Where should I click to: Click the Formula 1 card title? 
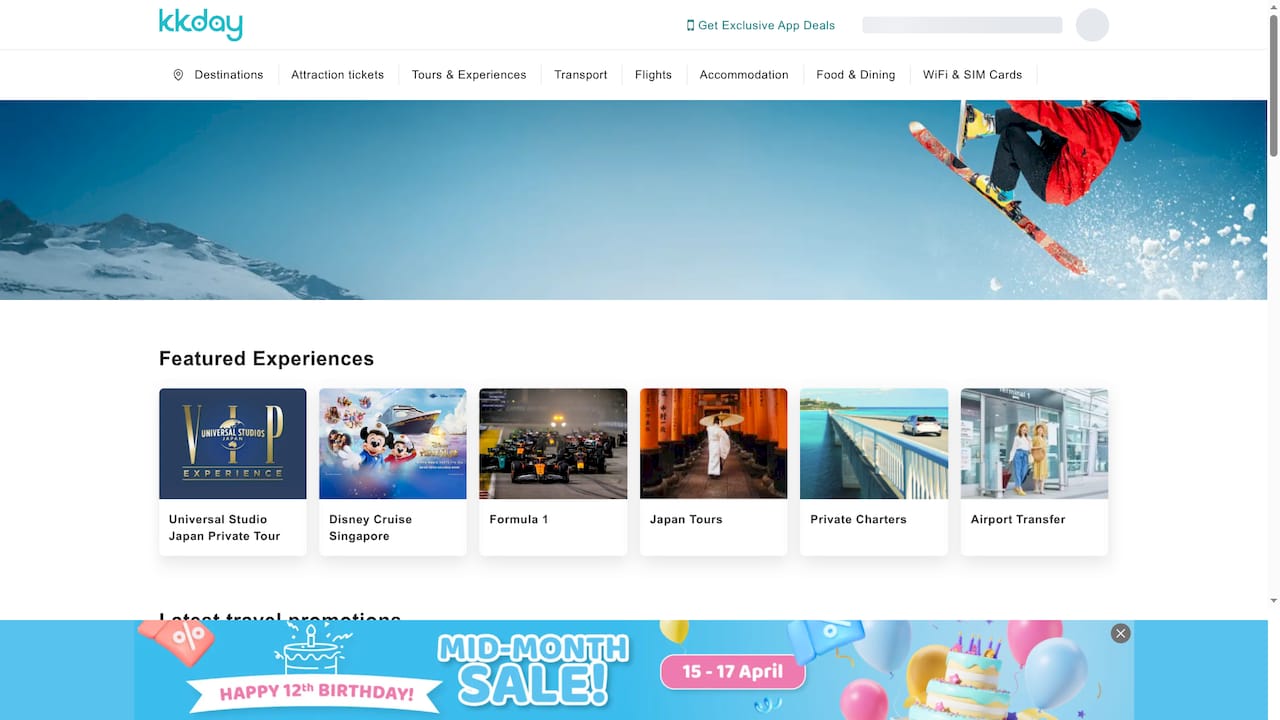519,520
